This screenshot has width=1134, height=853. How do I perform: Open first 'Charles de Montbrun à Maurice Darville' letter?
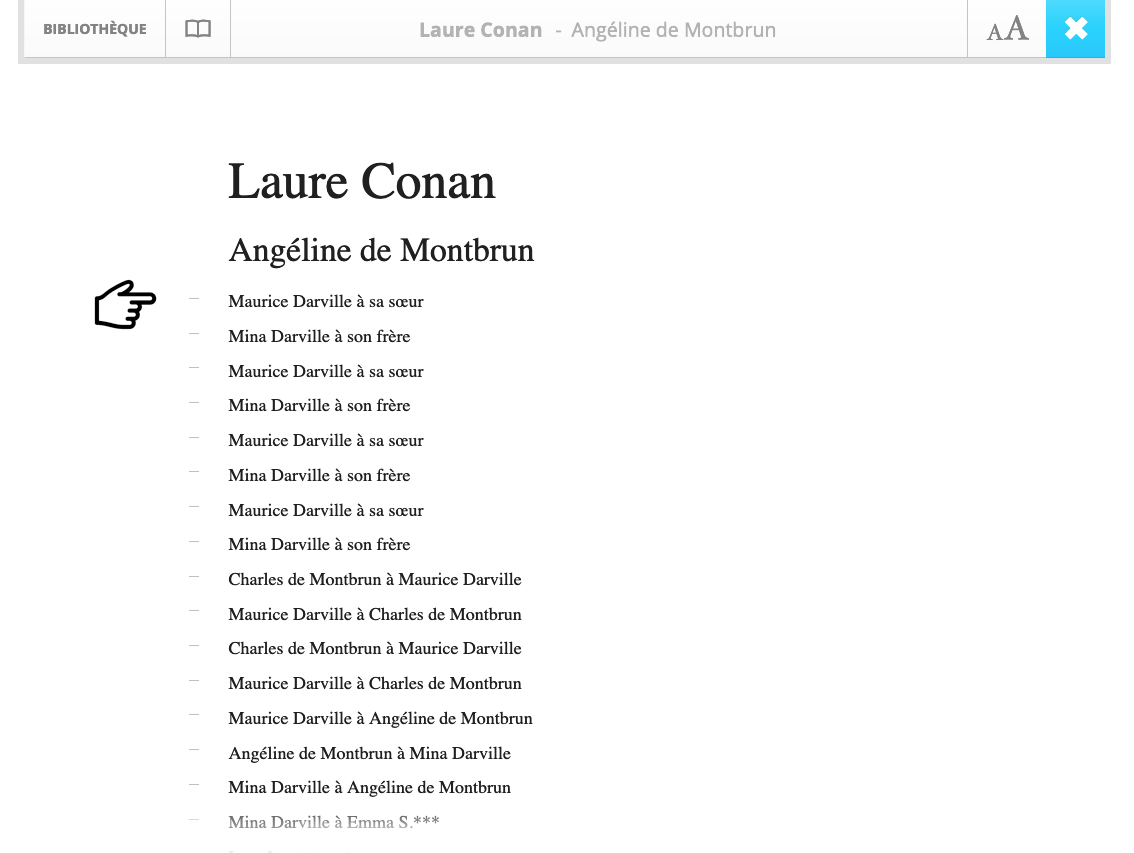coord(374,580)
